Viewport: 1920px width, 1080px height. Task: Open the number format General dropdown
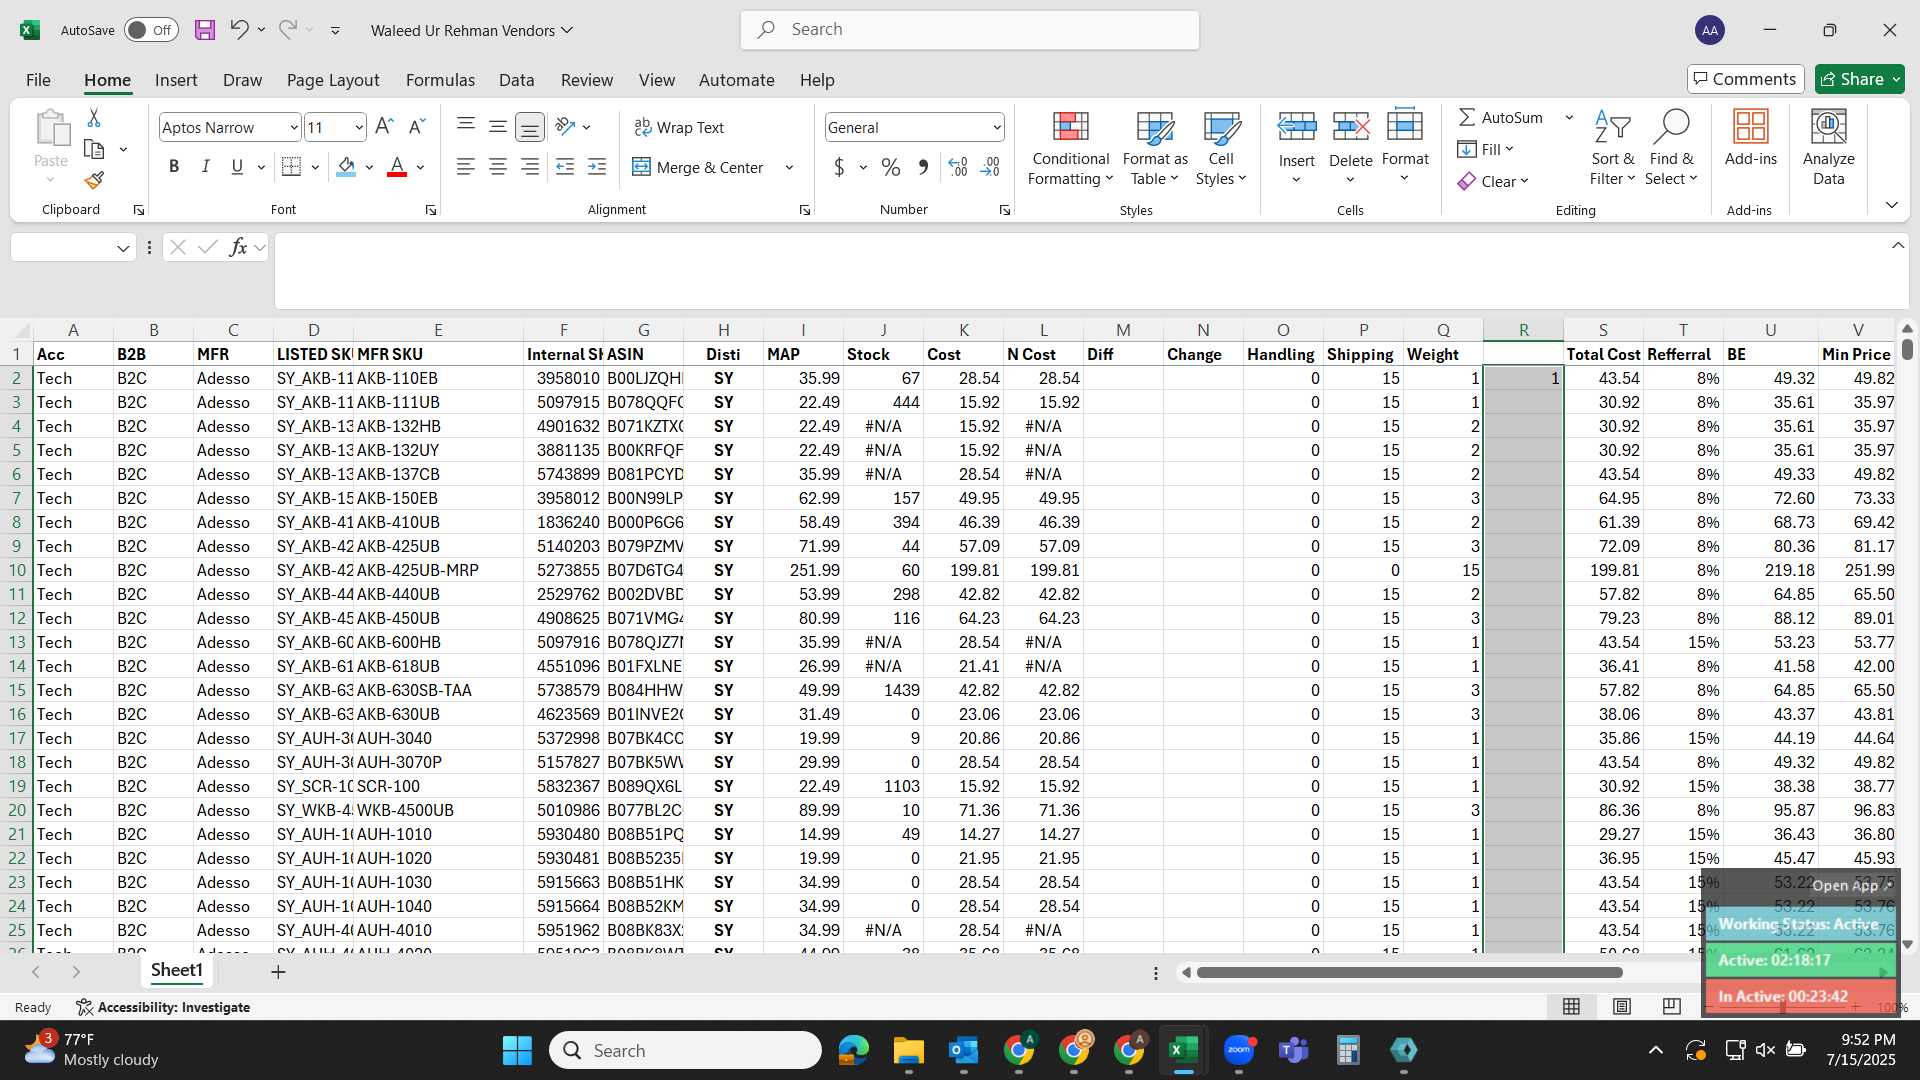point(997,127)
